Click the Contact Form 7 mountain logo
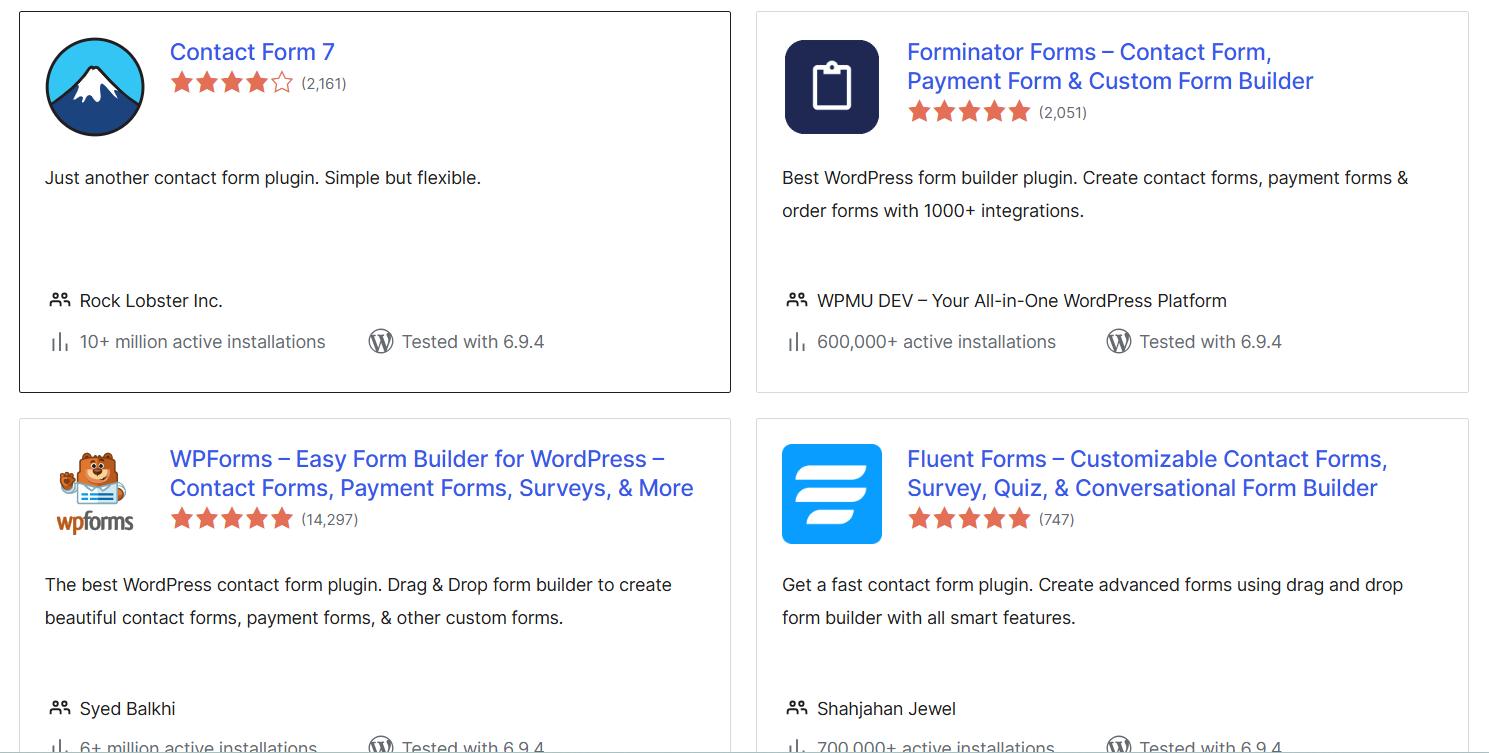This screenshot has width=1489, height=753. [x=95, y=88]
